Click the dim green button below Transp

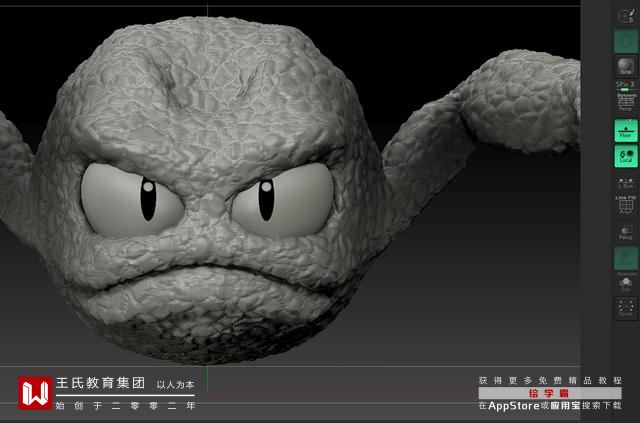click(626, 258)
